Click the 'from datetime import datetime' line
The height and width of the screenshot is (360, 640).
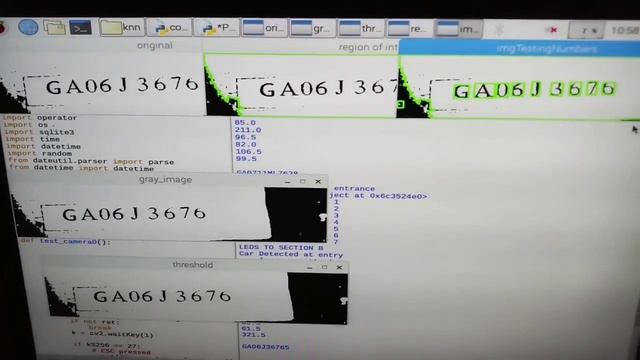coord(82,168)
